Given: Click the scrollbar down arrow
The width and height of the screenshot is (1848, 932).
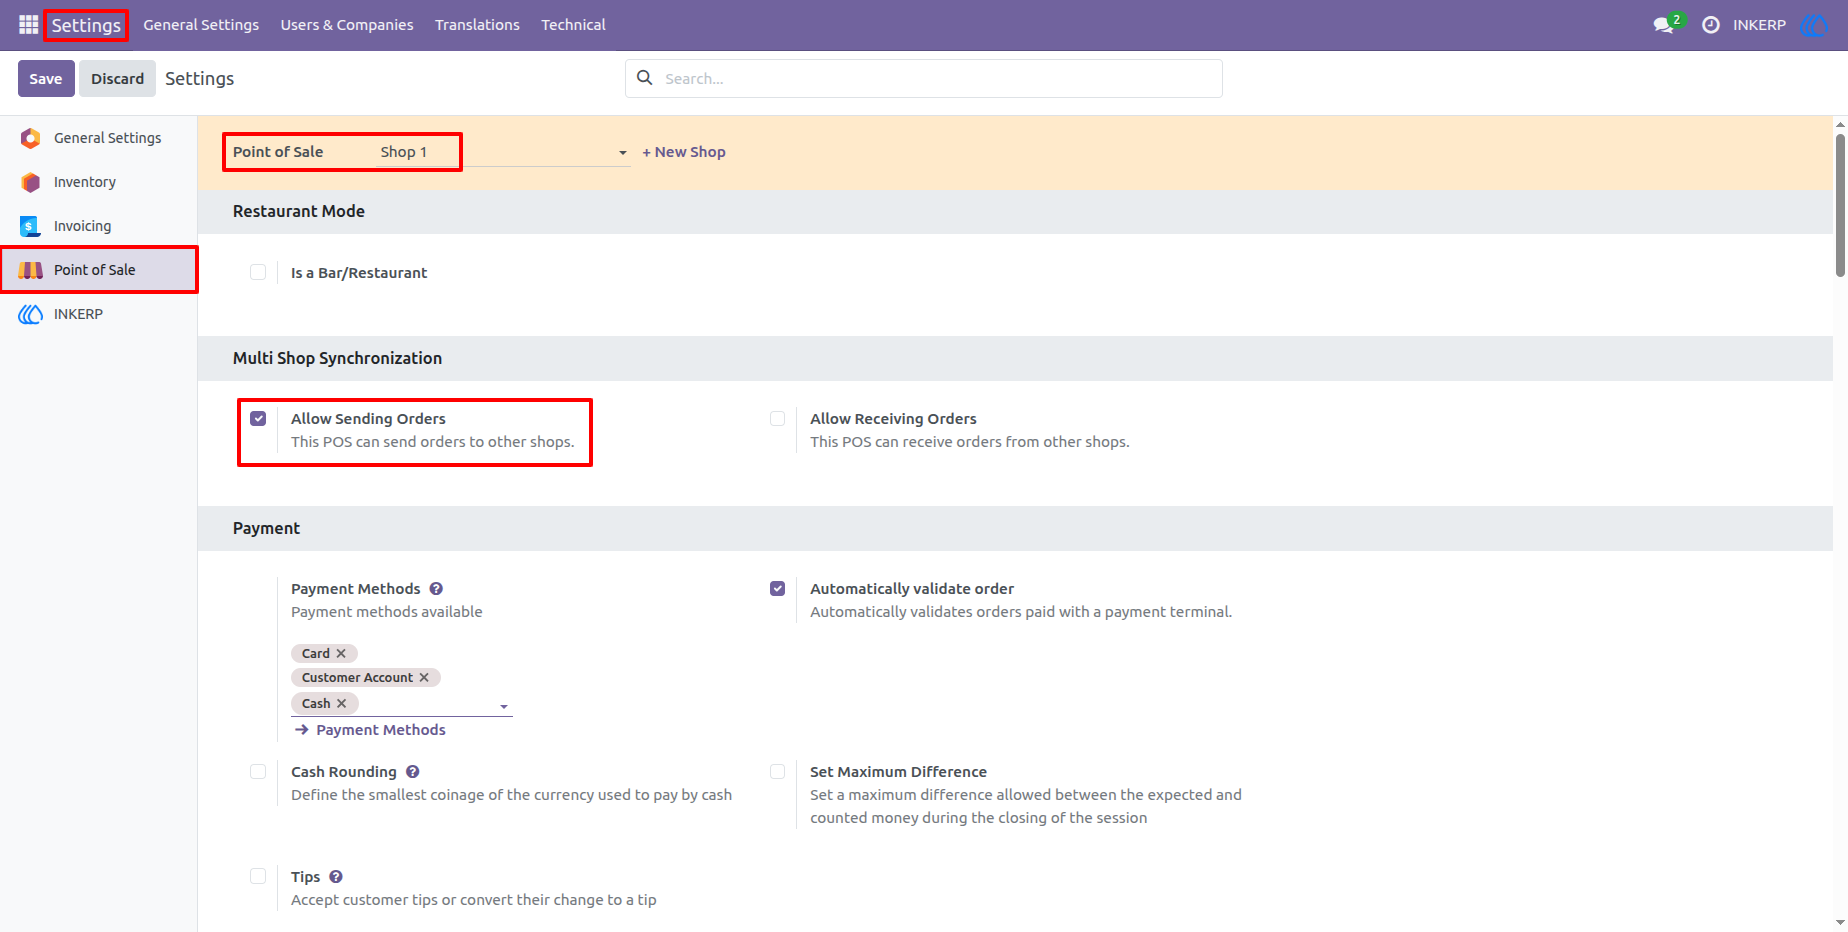Looking at the screenshot, I should pos(1840,923).
